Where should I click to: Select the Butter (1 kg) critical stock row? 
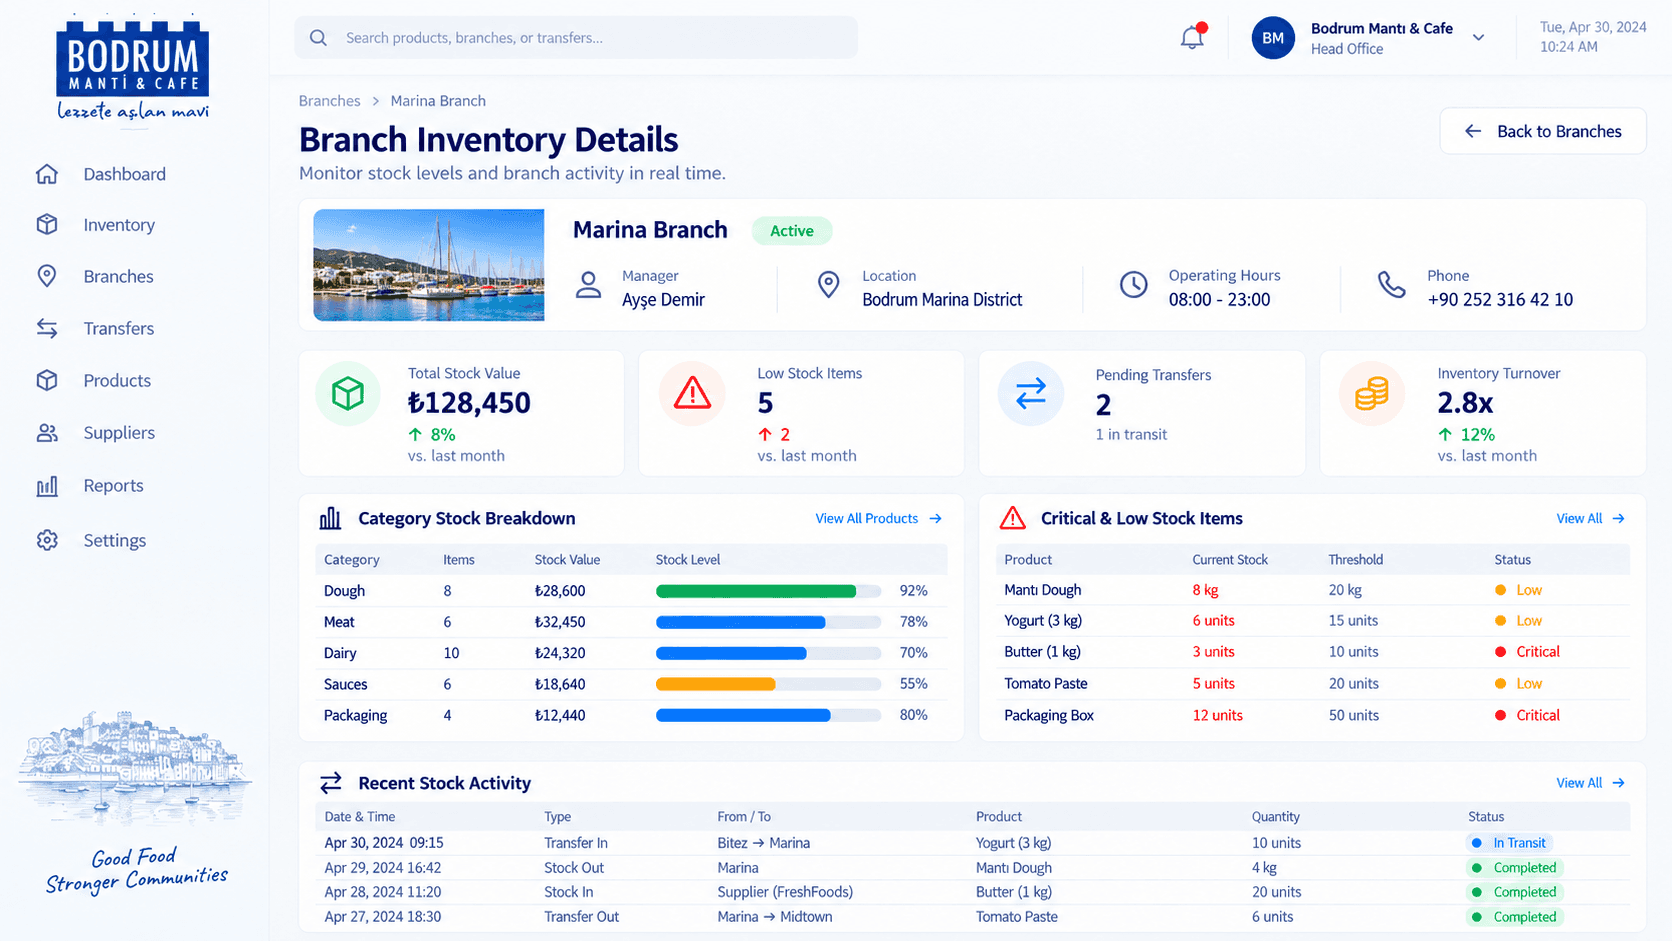click(x=1313, y=652)
